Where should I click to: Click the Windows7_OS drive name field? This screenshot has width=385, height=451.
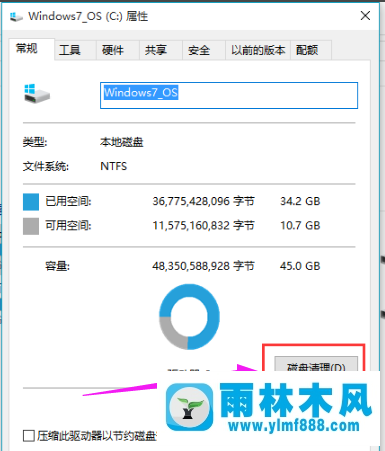229,95
